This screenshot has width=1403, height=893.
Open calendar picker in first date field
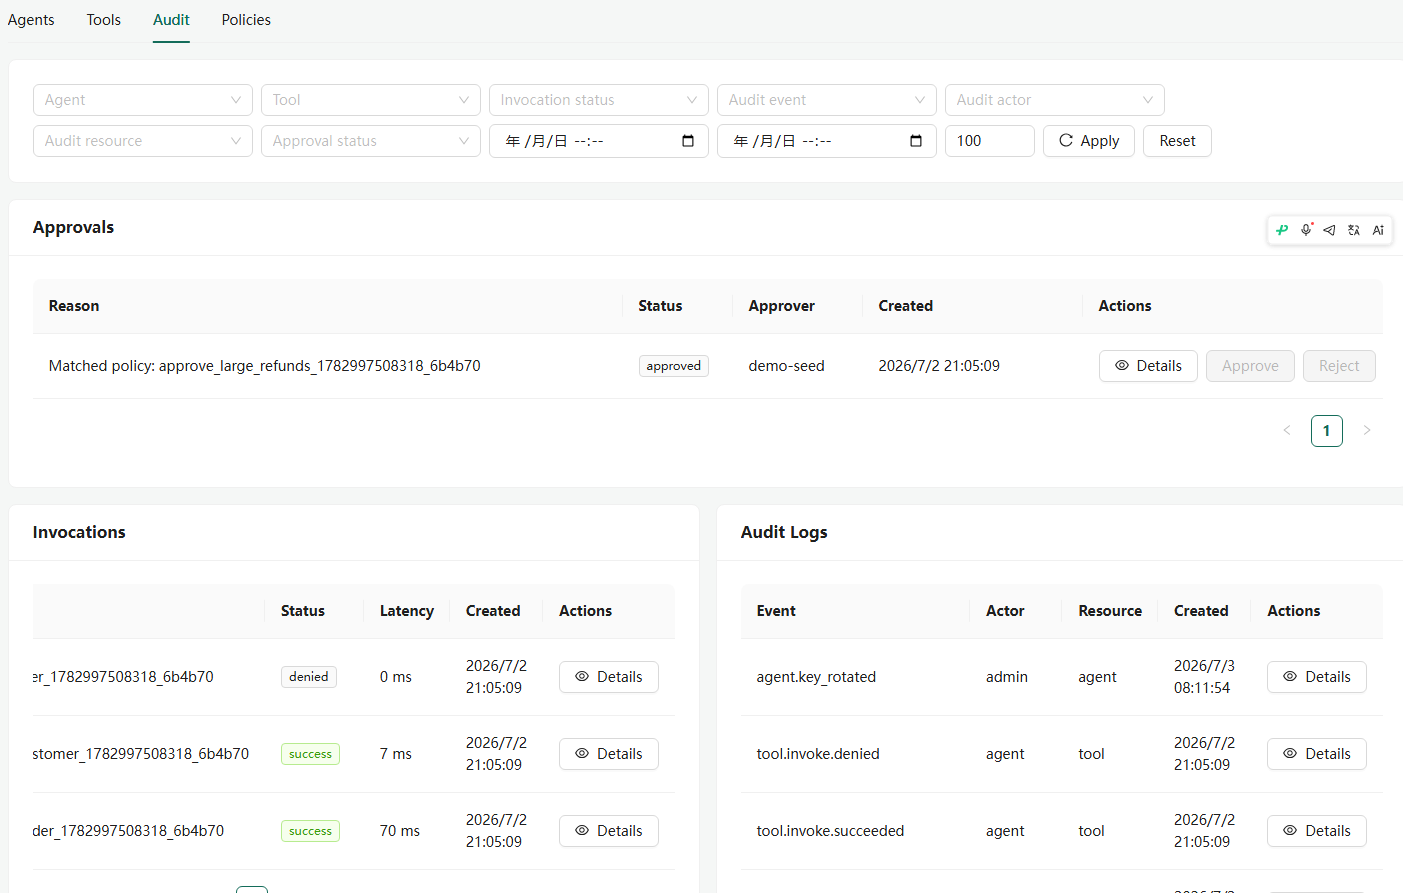[x=688, y=141]
